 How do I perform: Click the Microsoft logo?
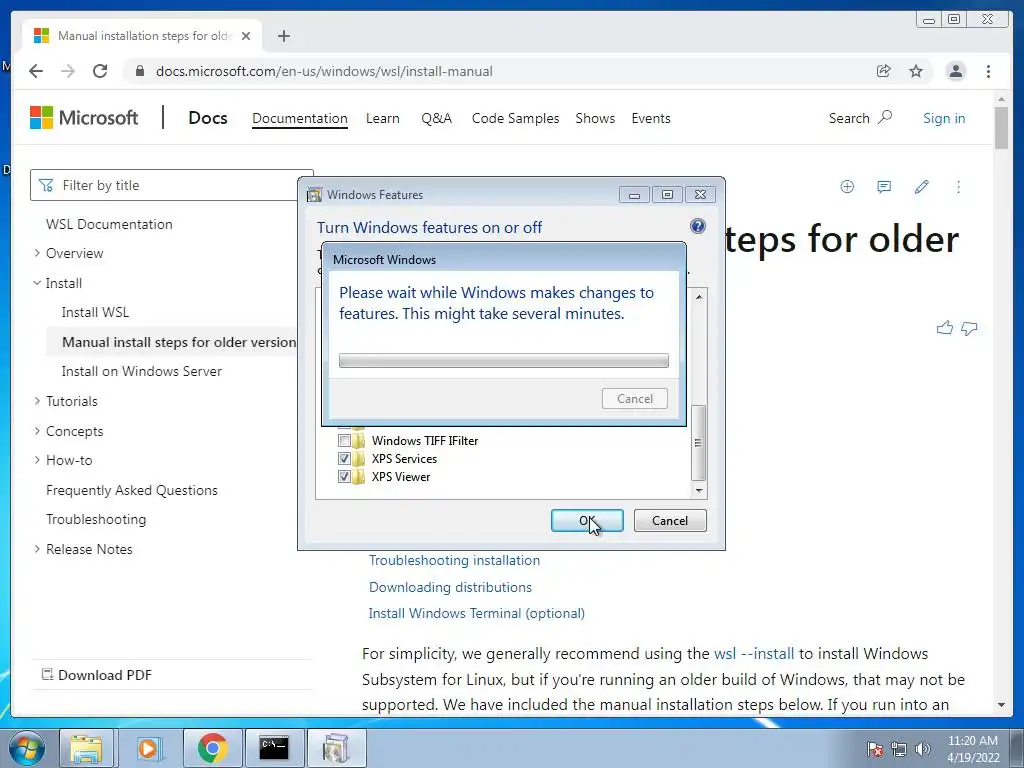click(x=84, y=118)
